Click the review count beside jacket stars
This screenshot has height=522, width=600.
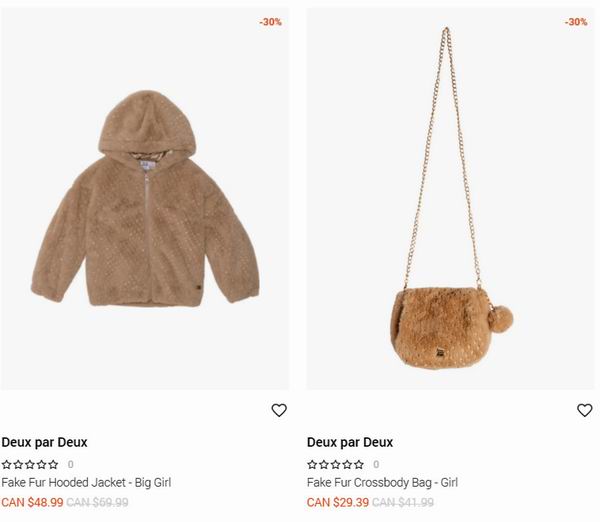(70, 465)
